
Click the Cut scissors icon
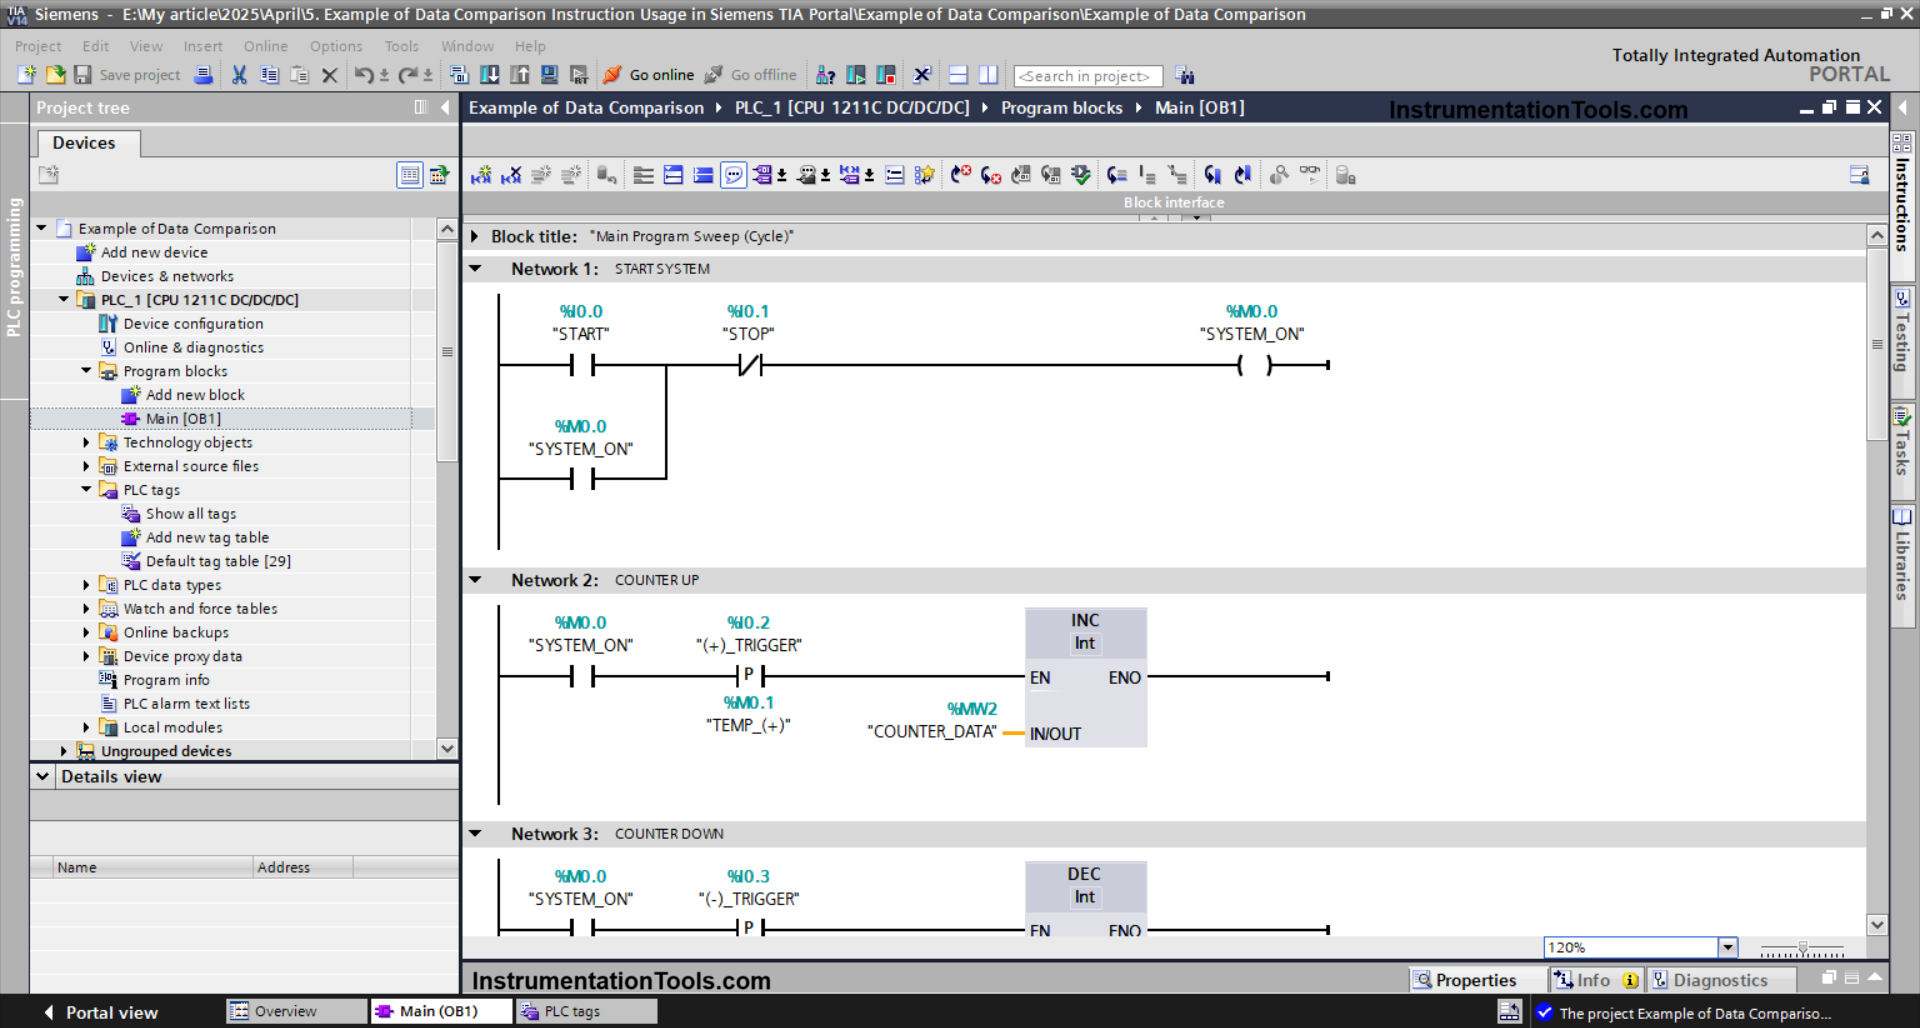click(239, 75)
